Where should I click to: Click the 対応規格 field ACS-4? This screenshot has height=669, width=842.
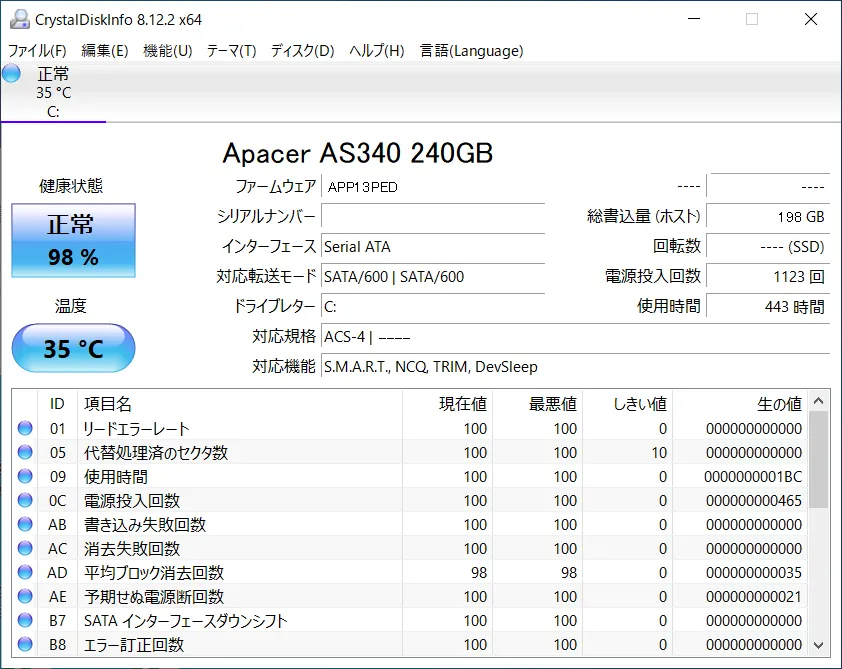[x=576, y=337]
